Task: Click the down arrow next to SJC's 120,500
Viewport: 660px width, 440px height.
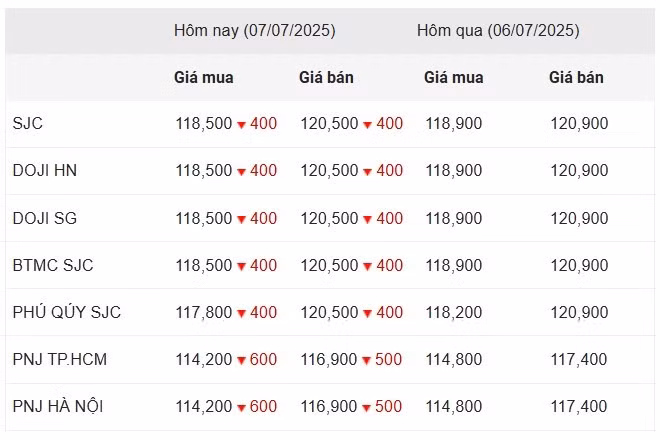Action: tap(367, 125)
